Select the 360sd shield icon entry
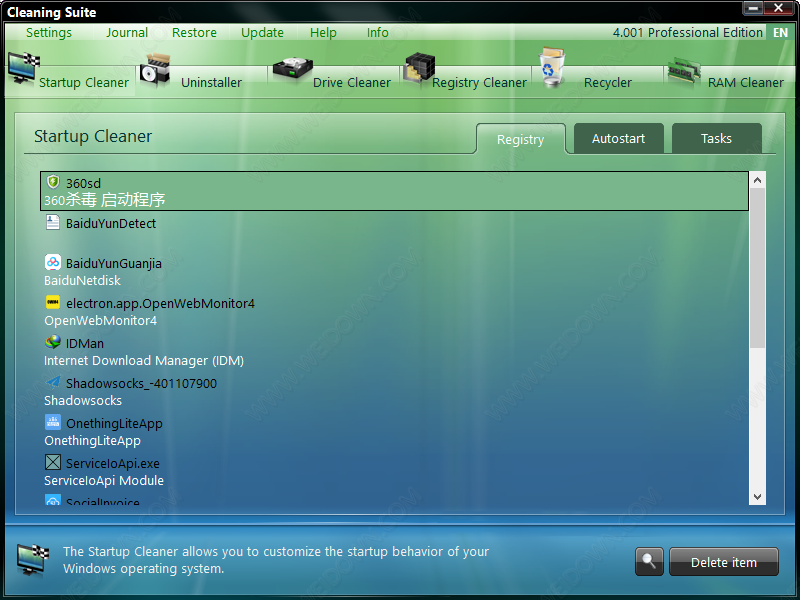 click(x=53, y=182)
